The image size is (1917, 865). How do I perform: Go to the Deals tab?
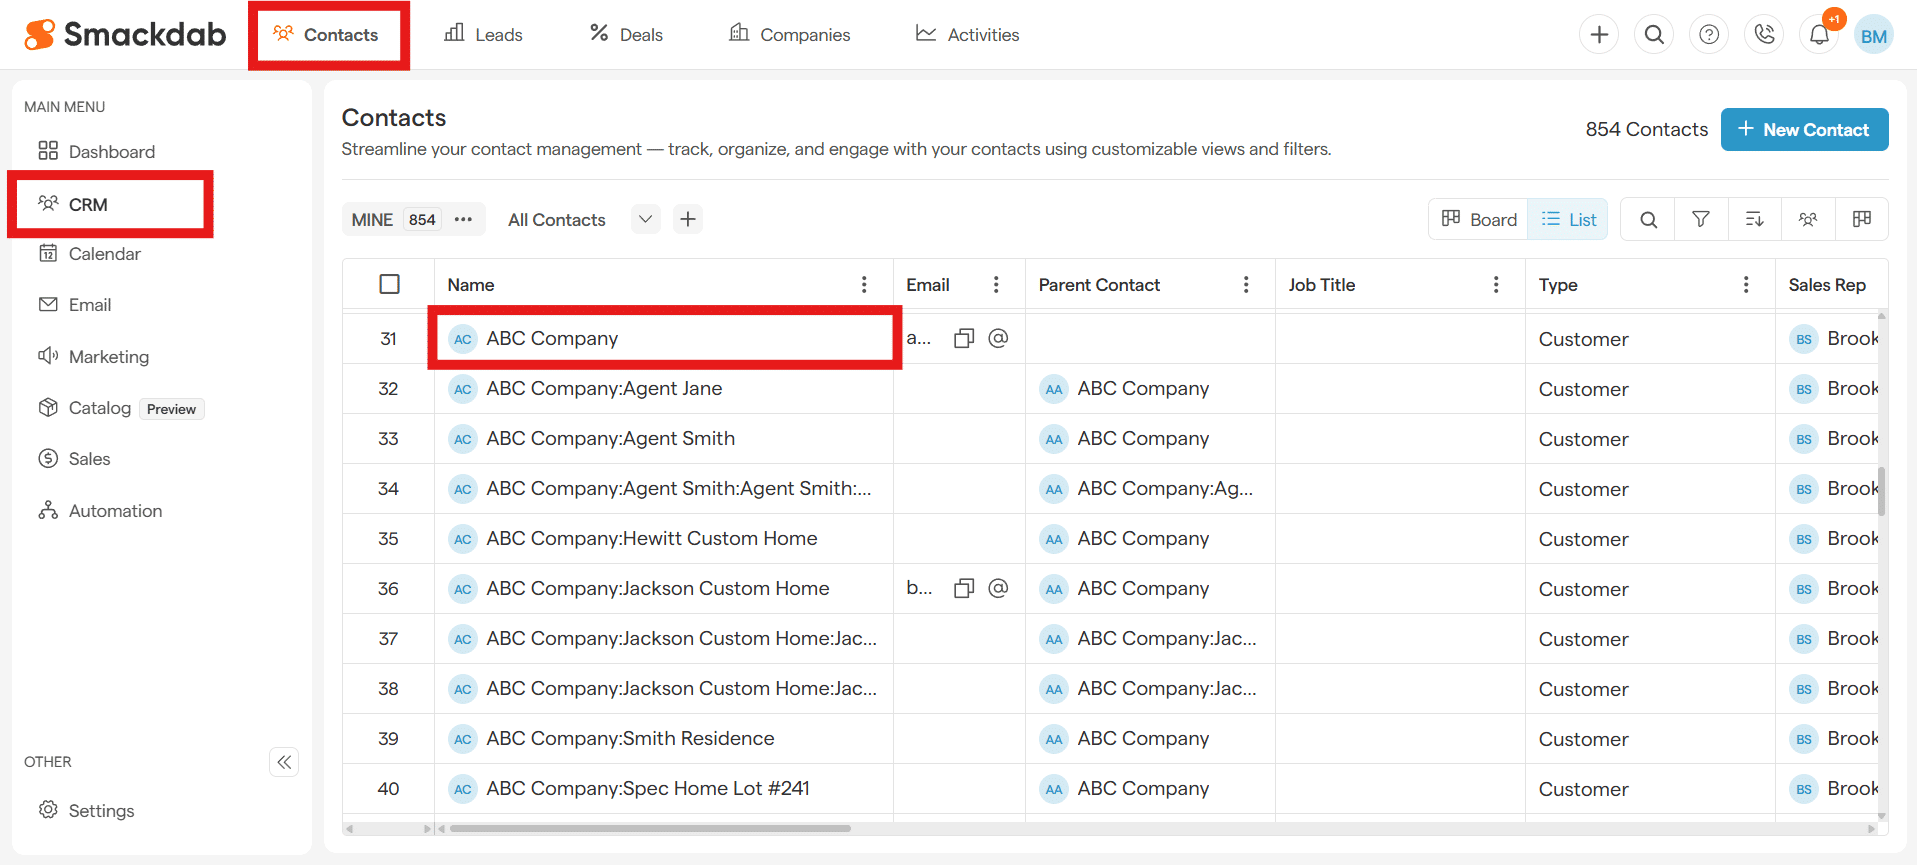[626, 35]
